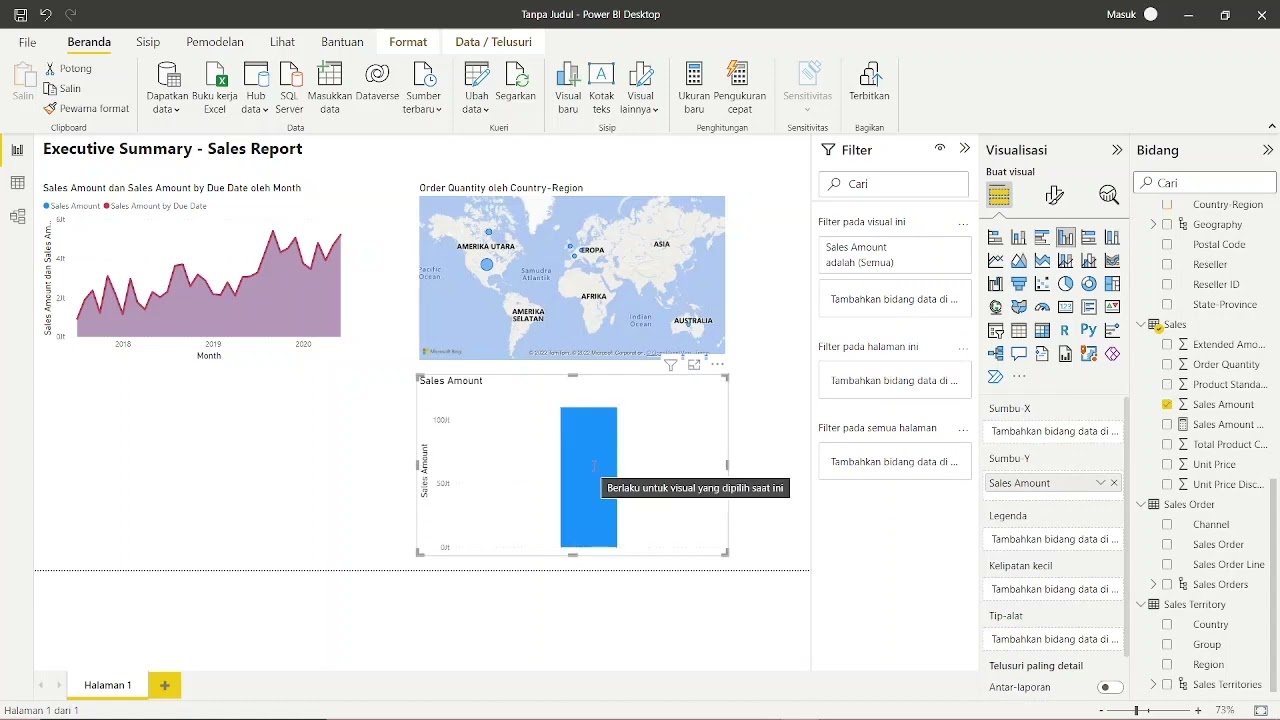
Task: Uncheck the Sales Amount field
Action: pyautogui.click(x=1167, y=404)
